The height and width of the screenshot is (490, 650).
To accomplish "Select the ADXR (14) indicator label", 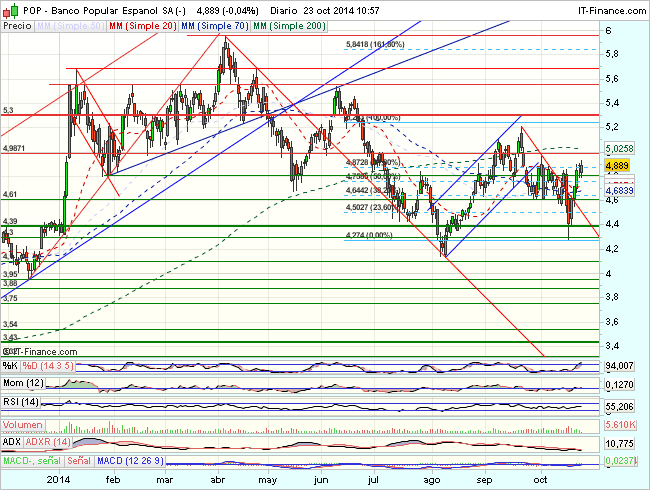I will tap(48, 442).
